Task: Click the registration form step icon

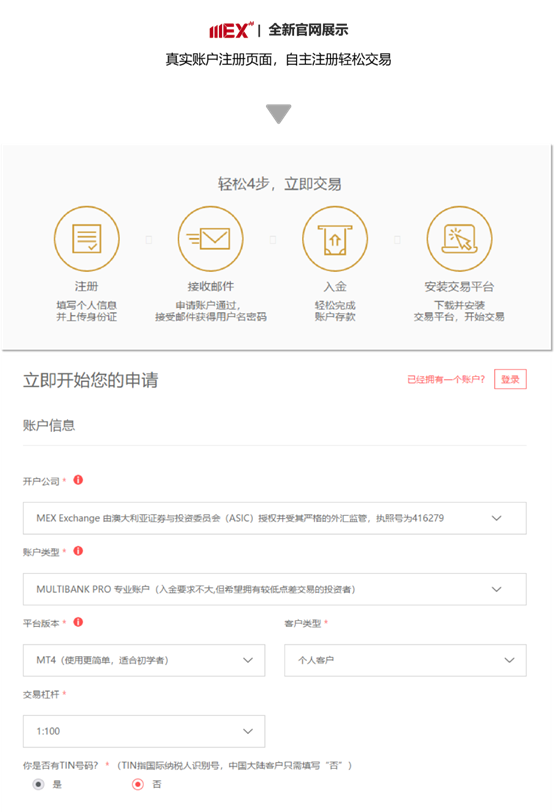Action: 86,239
